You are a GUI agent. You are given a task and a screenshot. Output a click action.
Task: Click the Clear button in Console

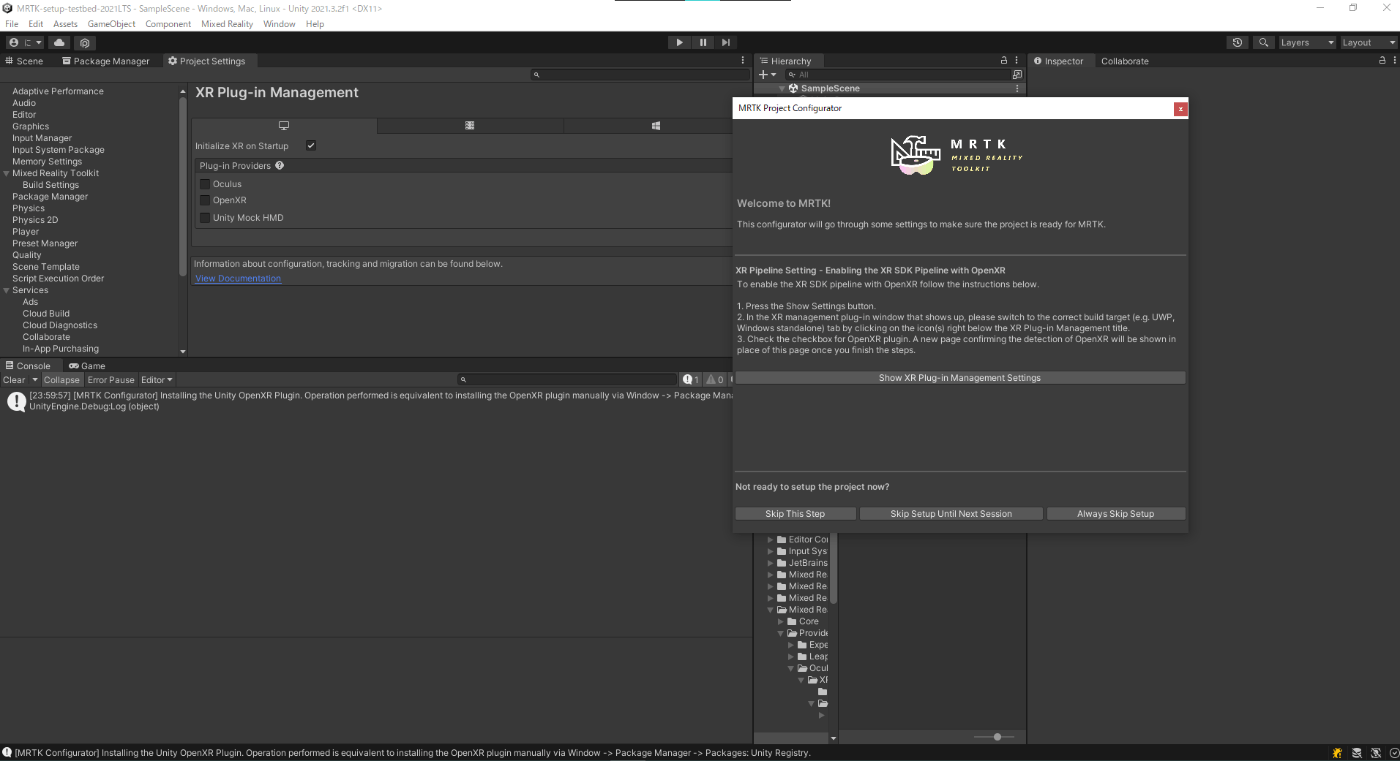[14, 380]
